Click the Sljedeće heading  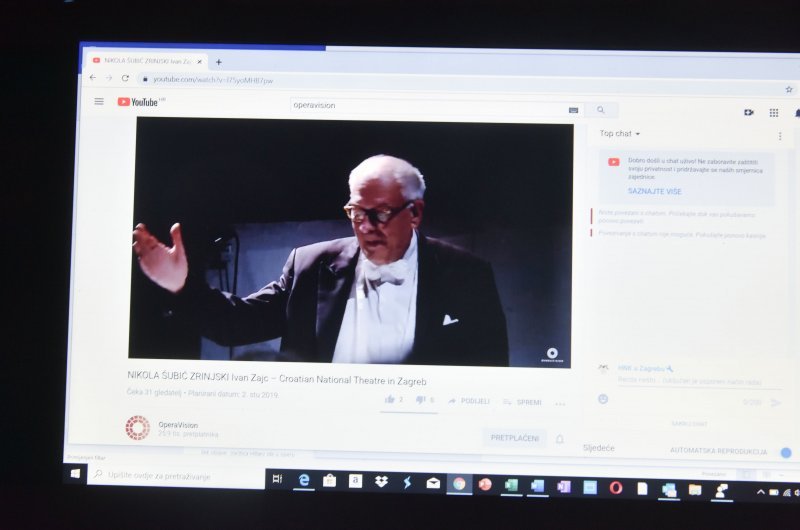coord(598,448)
